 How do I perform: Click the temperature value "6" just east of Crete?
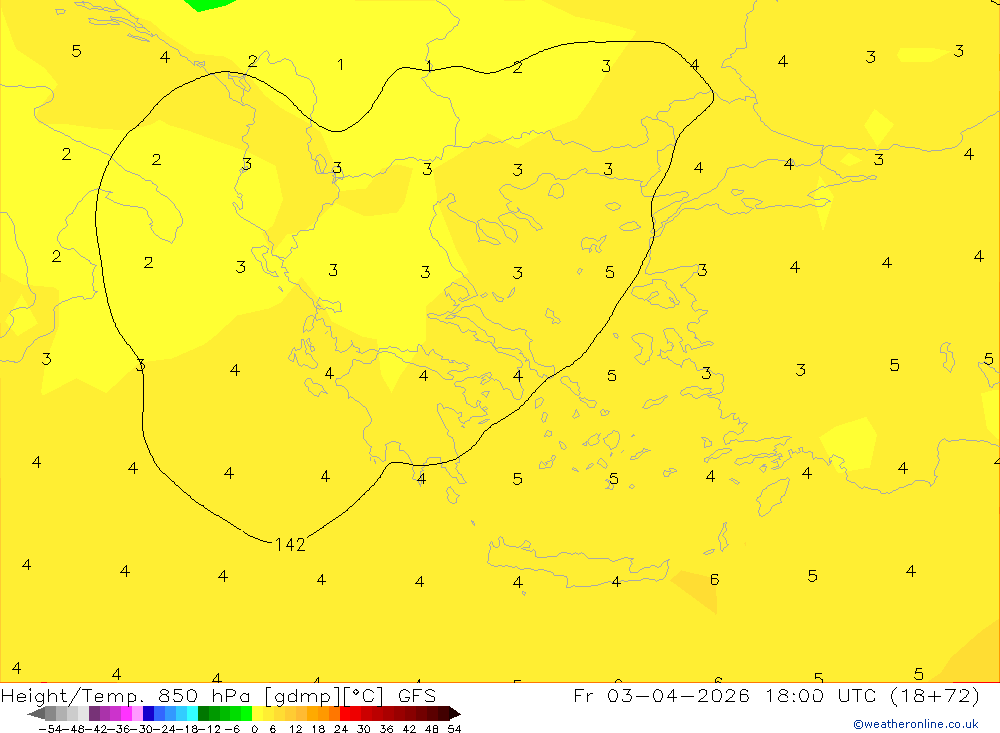coord(714,579)
